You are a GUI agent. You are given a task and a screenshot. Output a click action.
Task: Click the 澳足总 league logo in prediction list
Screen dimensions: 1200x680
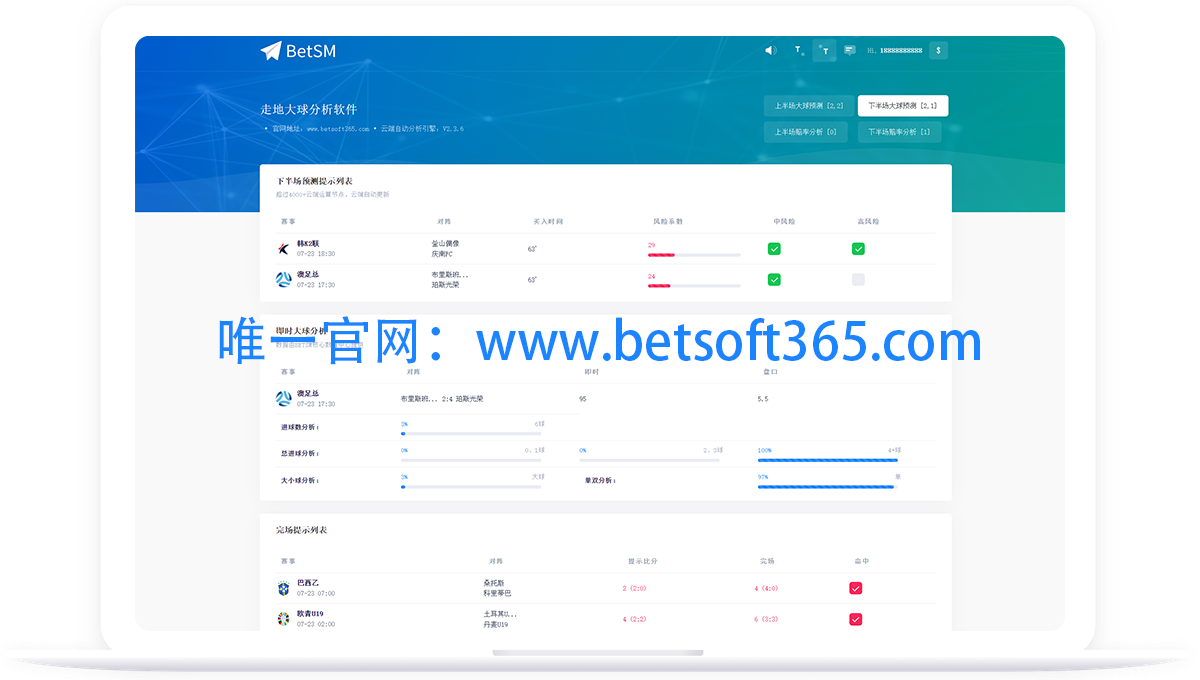(284, 279)
